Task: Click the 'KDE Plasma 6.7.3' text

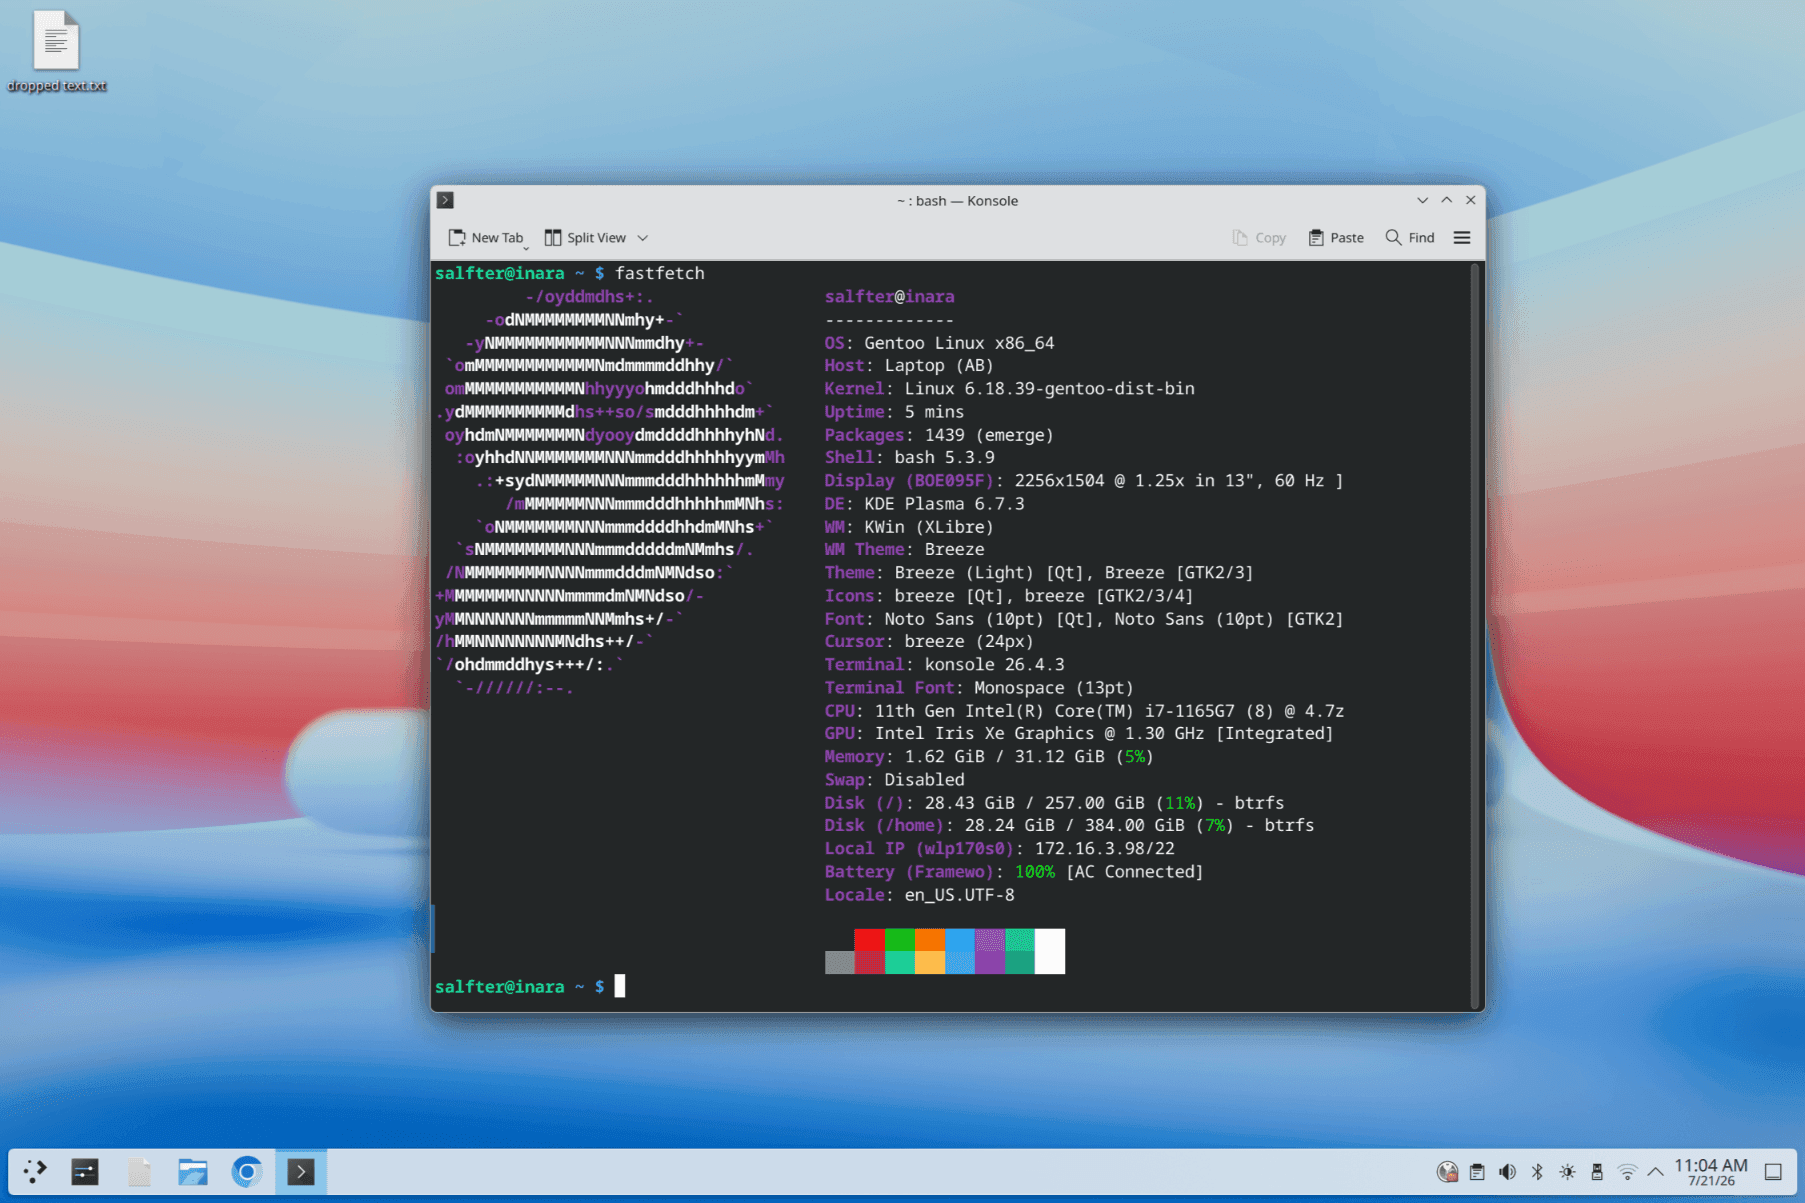Action: click(x=944, y=504)
